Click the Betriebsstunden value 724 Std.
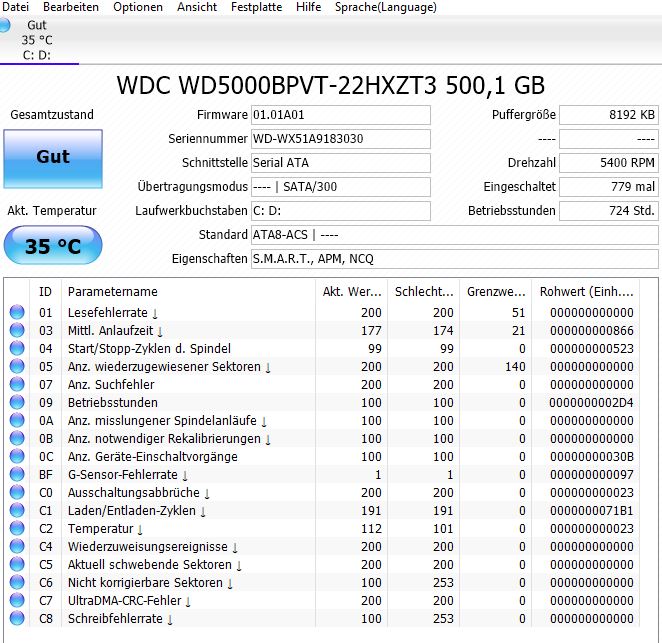Screen dimensions: 662x643 [x=609, y=211]
